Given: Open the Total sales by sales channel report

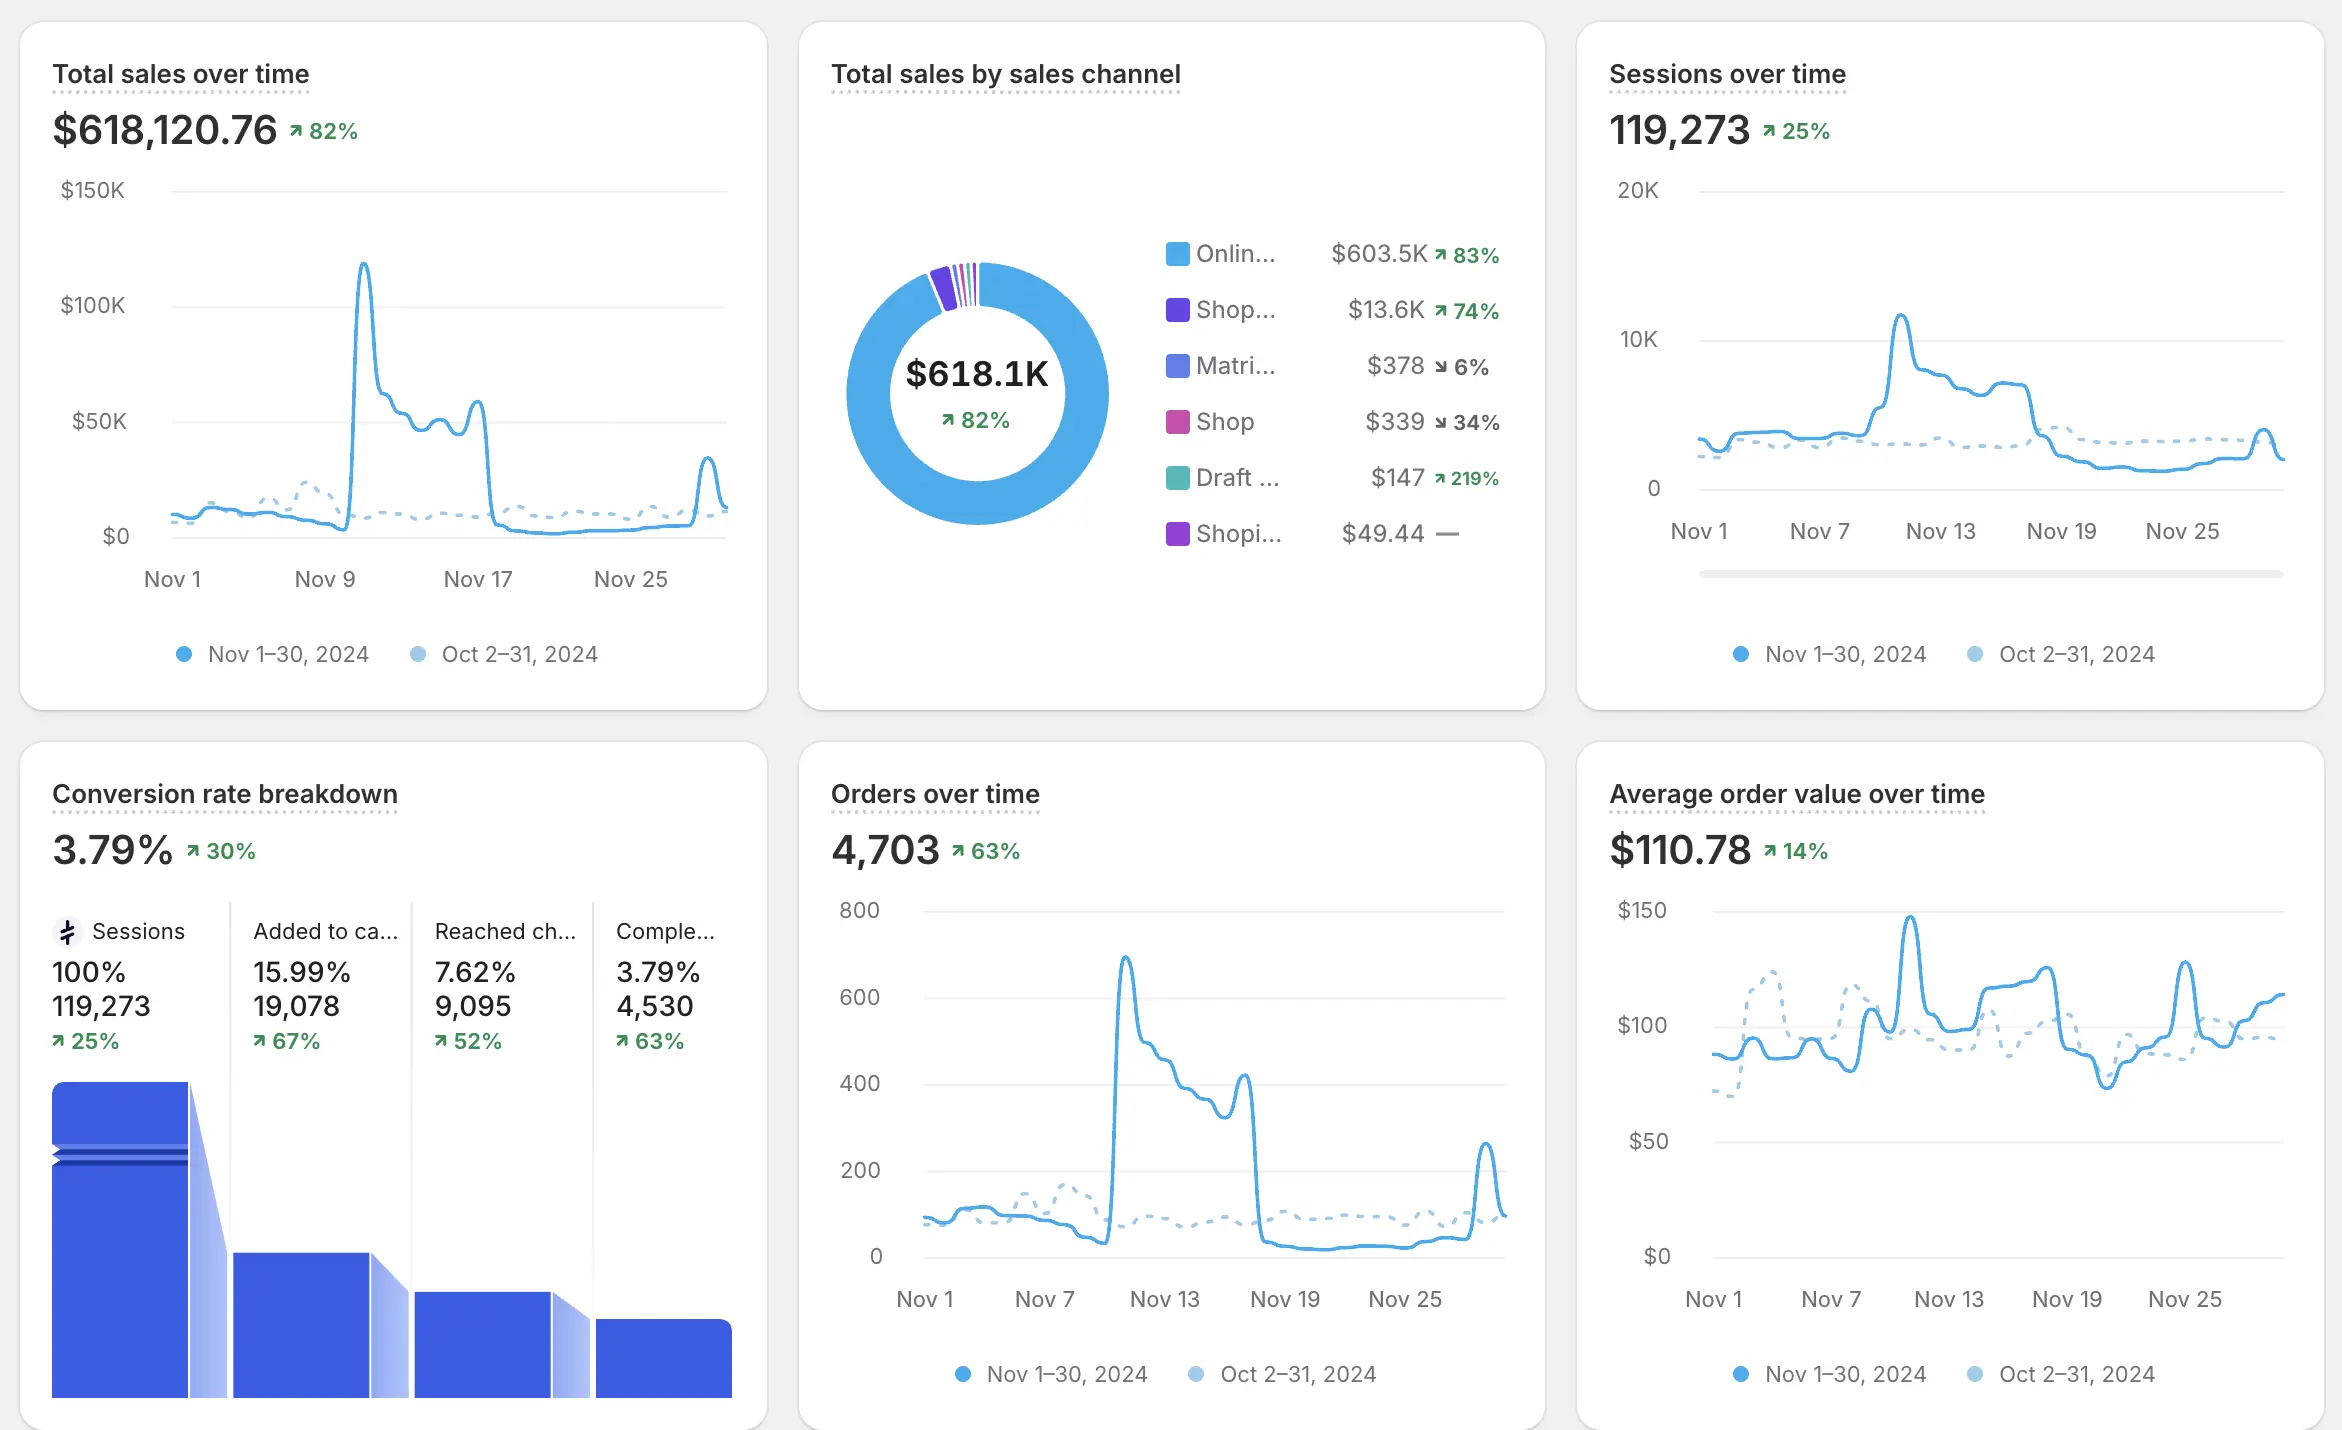Looking at the screenshot, I should pyautogui.click(x=1005, y=74).
